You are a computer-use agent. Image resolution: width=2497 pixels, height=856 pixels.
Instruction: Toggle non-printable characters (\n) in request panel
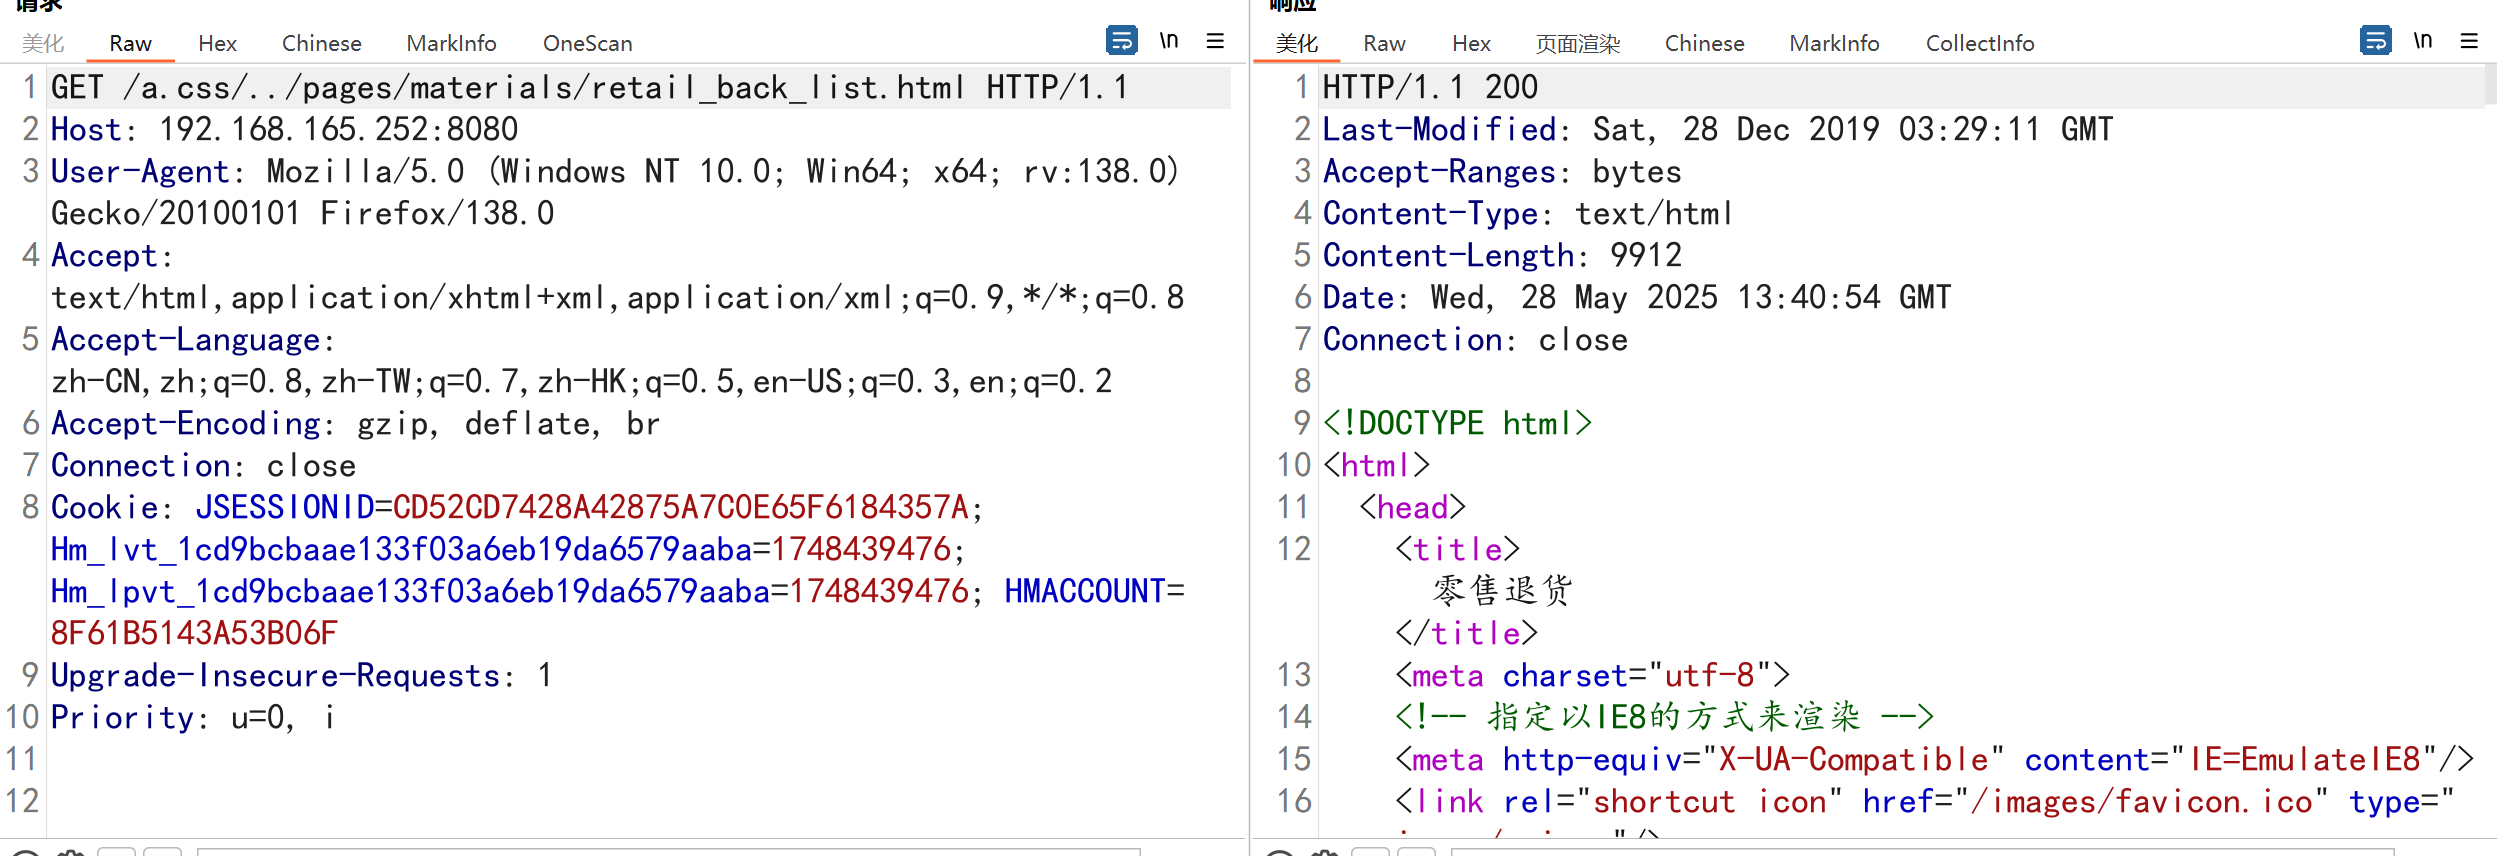[x=1169, y=41]
